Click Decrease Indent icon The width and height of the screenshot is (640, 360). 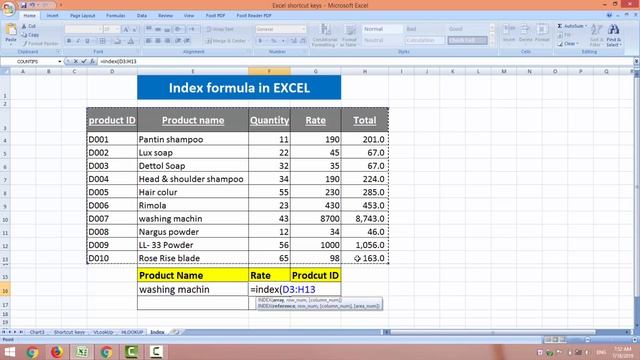178,41
